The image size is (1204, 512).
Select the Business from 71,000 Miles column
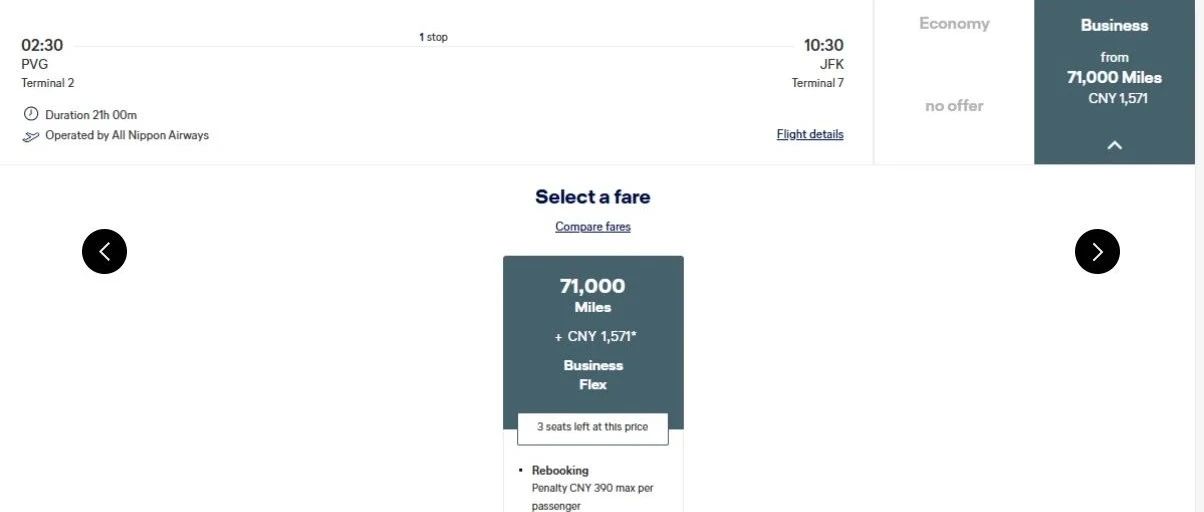1114,70
